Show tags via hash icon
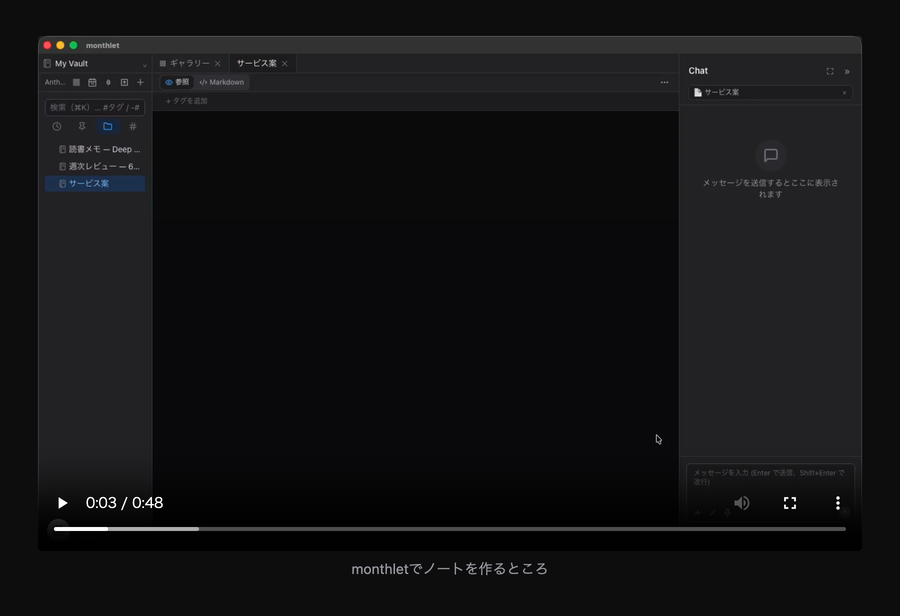Screen dimensions: 900x616 pos(133,126)
